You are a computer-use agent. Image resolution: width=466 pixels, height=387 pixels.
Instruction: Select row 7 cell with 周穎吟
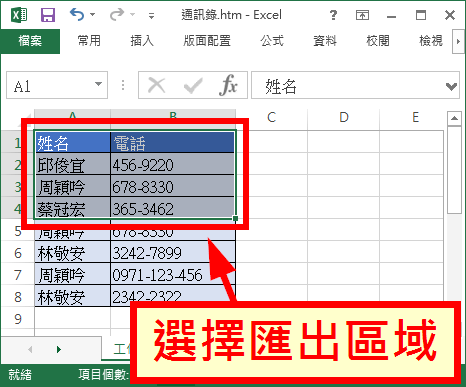click(x=73, y=275)
